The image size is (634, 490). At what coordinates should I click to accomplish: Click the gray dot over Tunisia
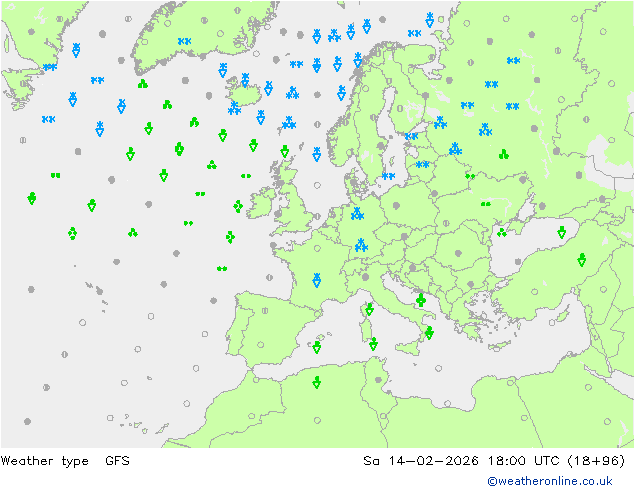pos(378,380)
